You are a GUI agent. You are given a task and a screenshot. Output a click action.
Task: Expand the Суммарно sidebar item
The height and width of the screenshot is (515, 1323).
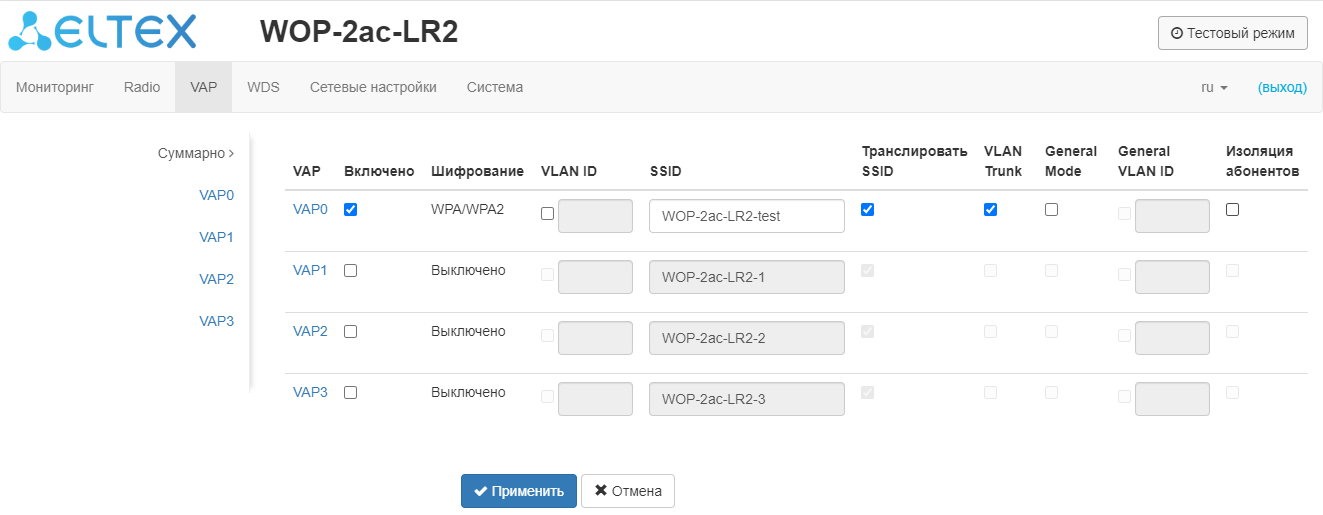196,154
